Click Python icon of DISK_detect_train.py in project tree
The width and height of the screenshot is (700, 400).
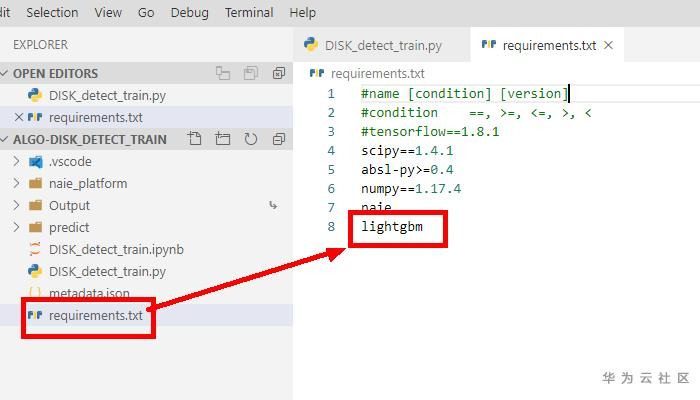[35, 271]
